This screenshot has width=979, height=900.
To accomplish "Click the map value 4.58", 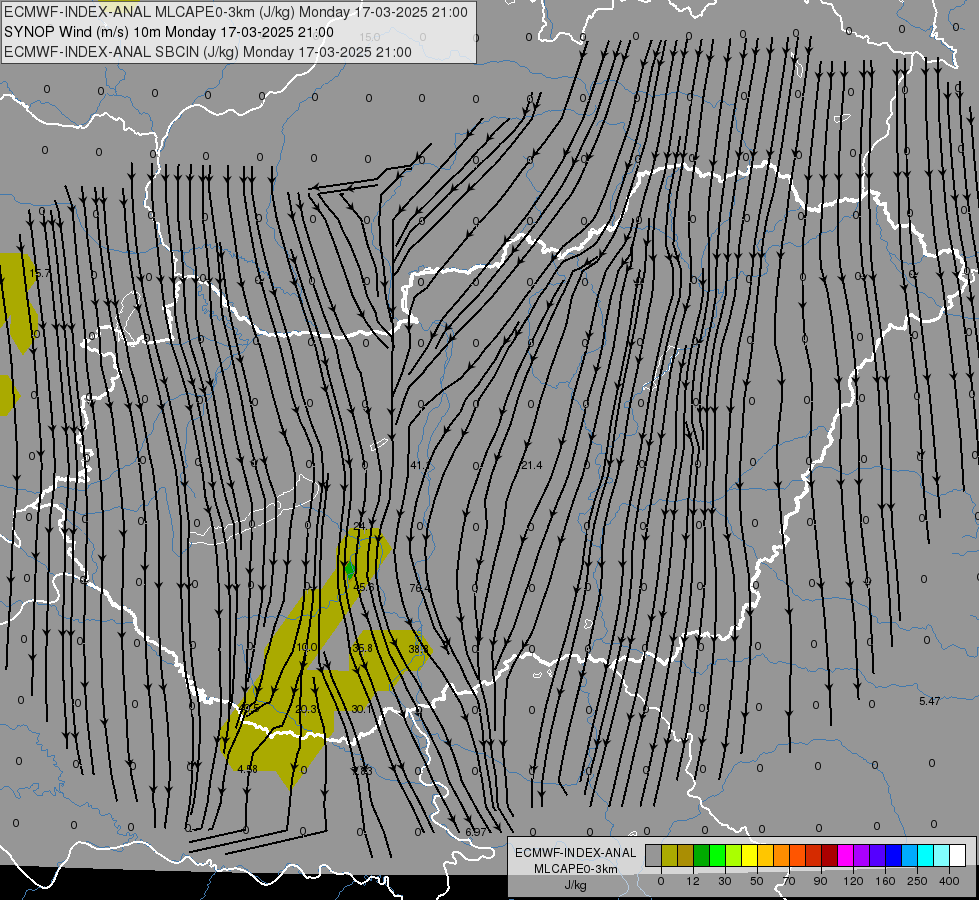I will click(248, 769).
